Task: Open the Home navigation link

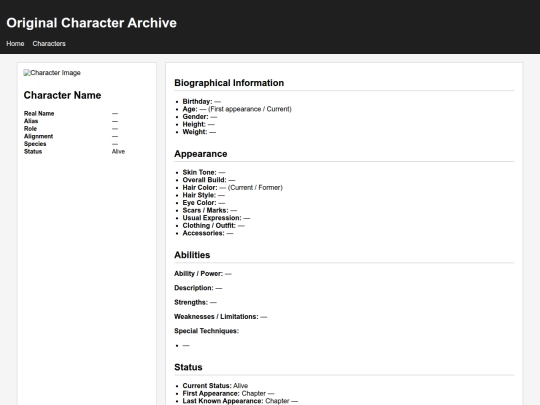Action: pyautogui.click(x=15, y=44)
